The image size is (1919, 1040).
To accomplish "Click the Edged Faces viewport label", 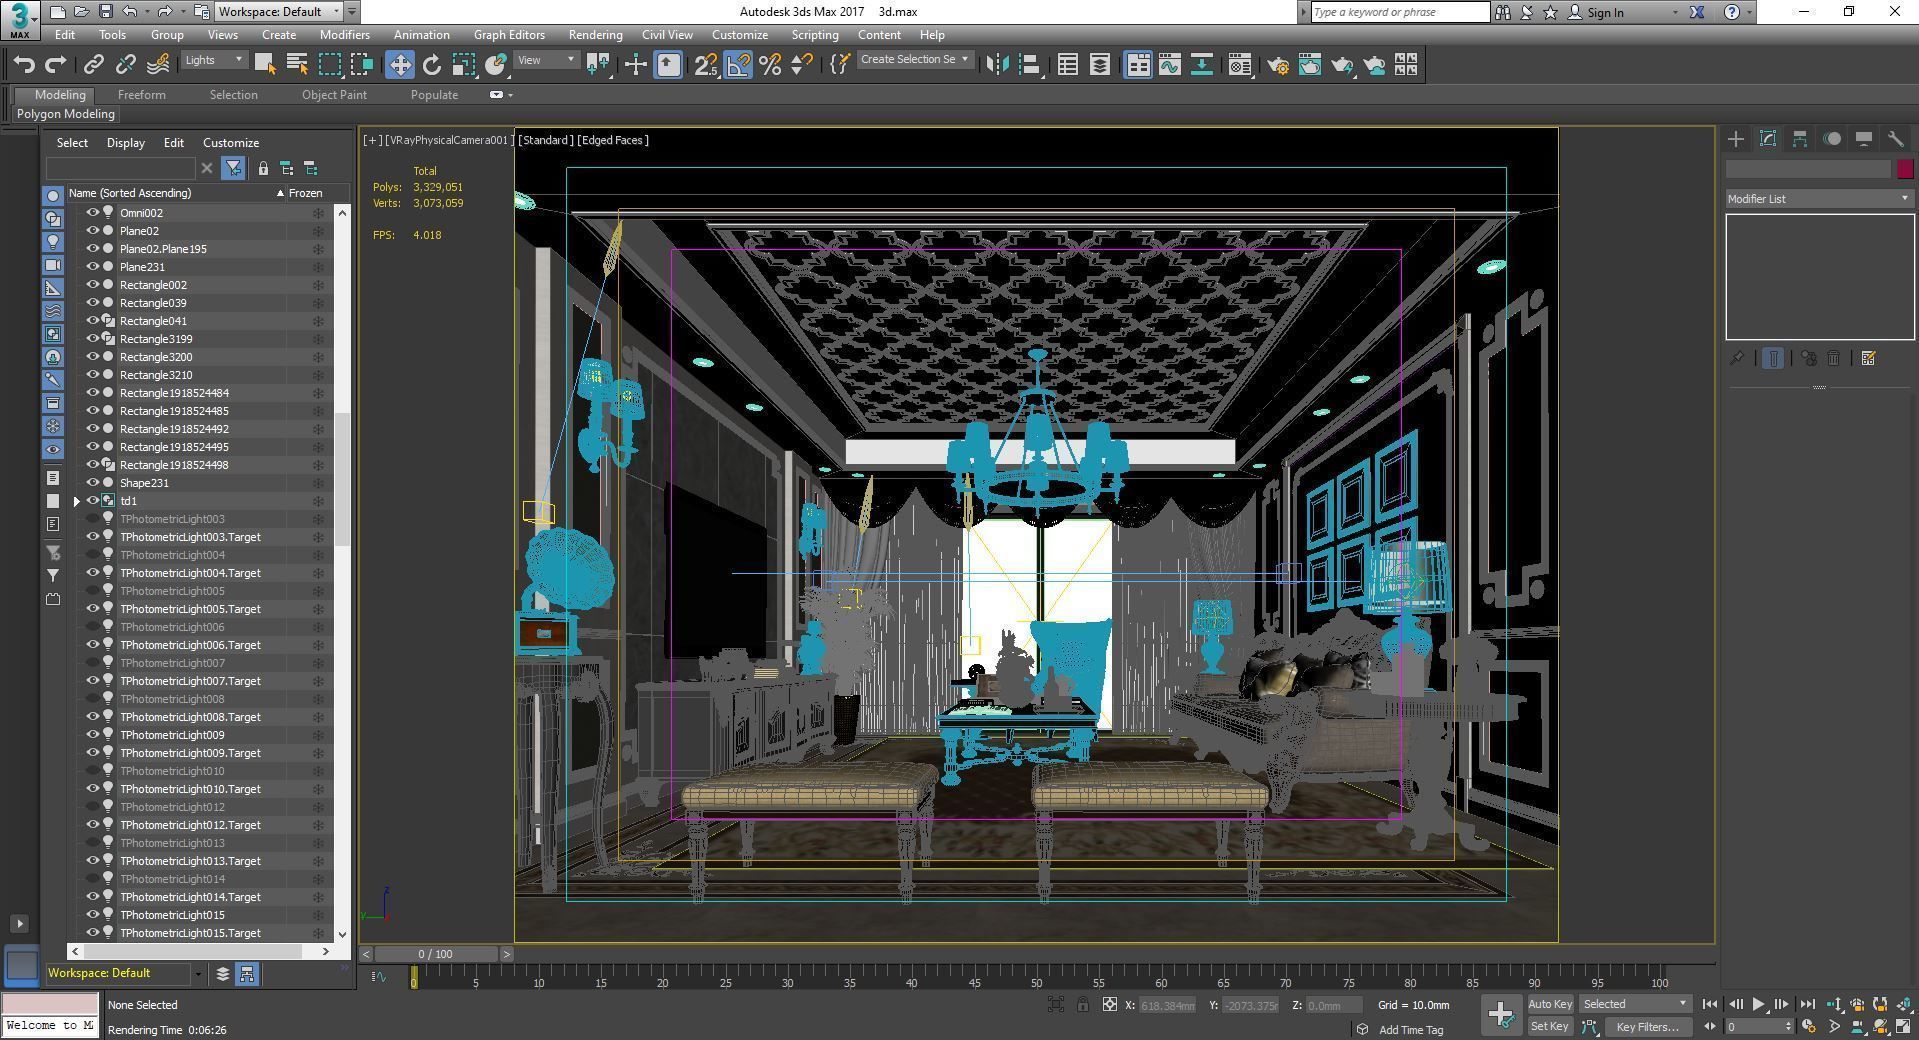I will (x=613, y=140).
